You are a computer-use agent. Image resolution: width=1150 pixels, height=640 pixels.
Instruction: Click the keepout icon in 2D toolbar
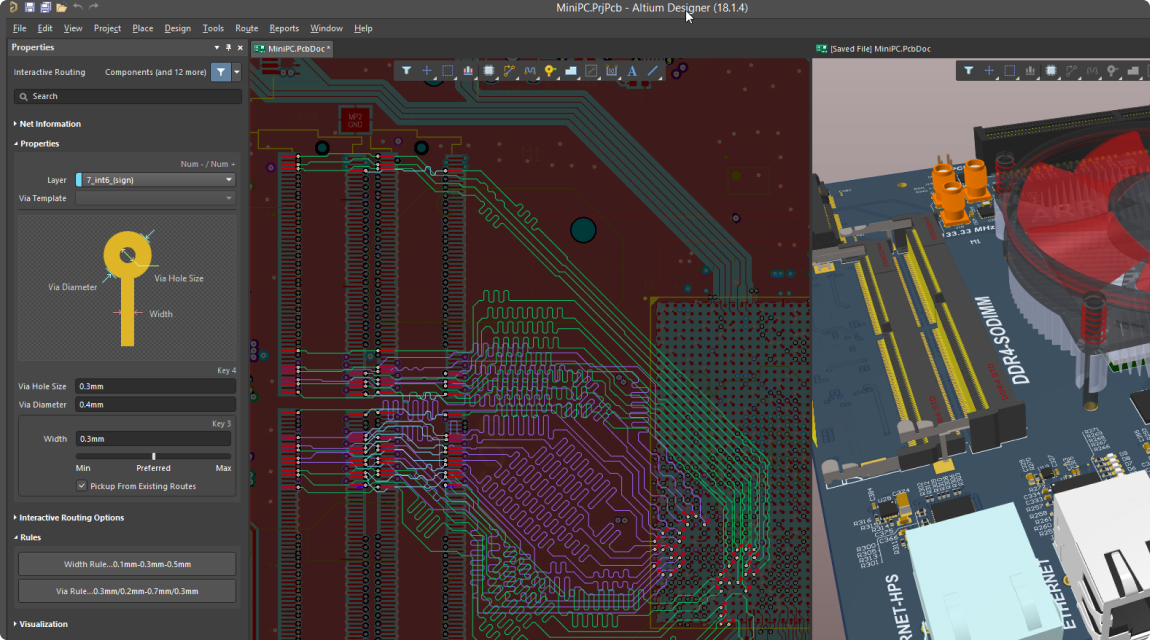tap(591, 70)
